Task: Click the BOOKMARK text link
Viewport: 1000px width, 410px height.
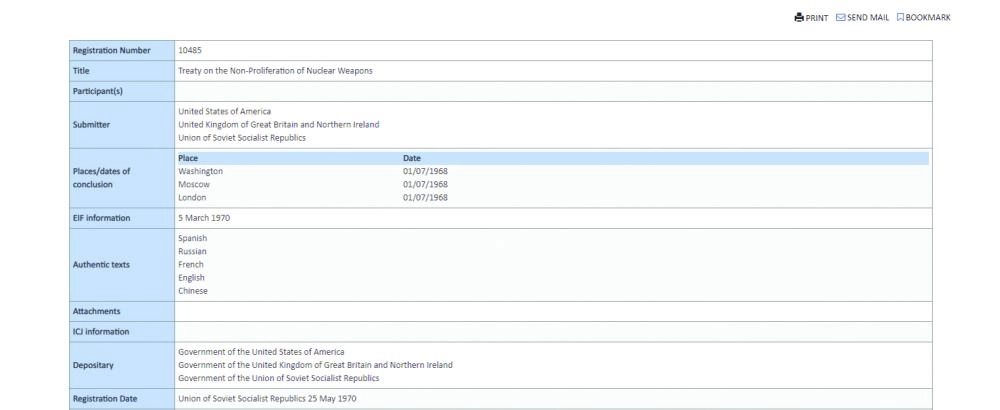Action: (x=927, y=17)
